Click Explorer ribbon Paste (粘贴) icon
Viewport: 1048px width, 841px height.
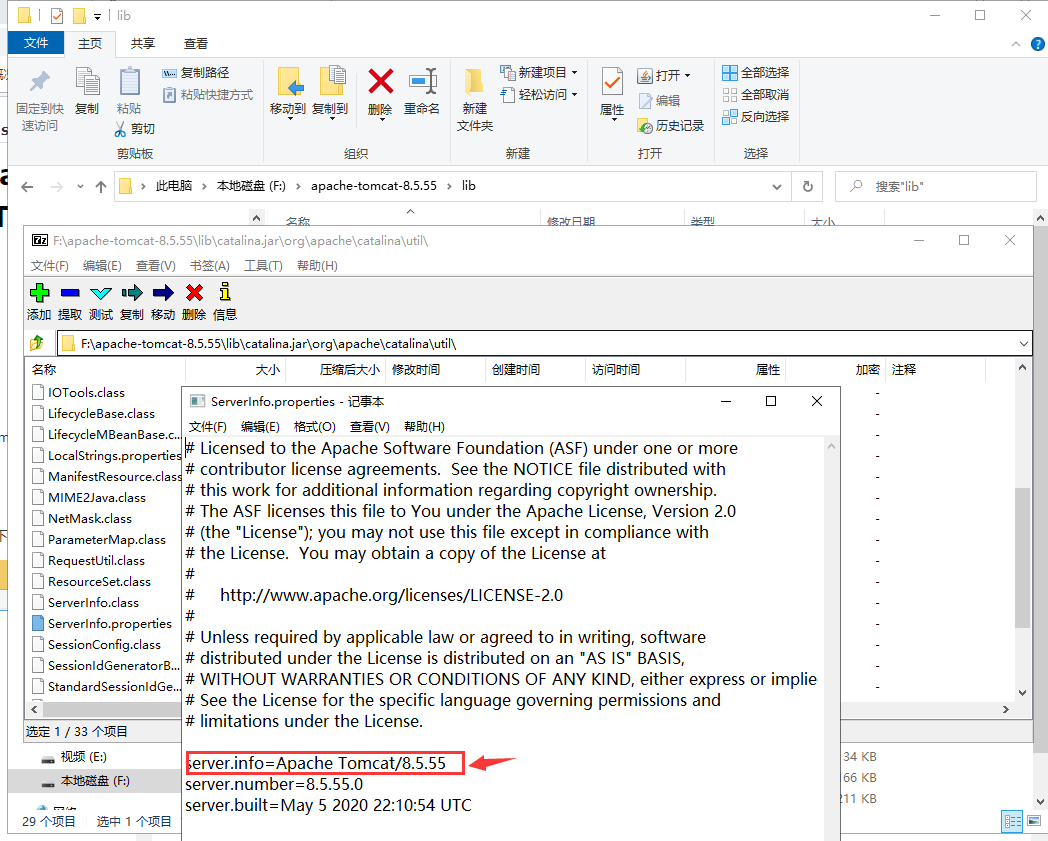click(129, 82)
